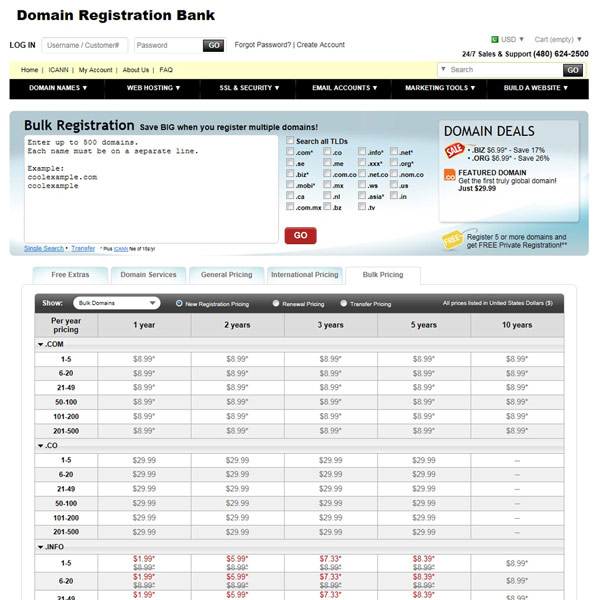
Task: Tick the .us TLD checkbox
Action: (x=393, y=184)
